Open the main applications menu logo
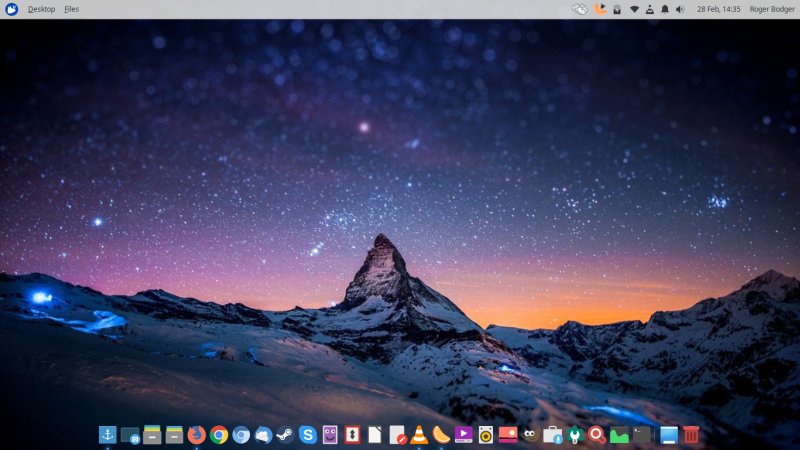800x450 pixels. click(x=11, y=9)
